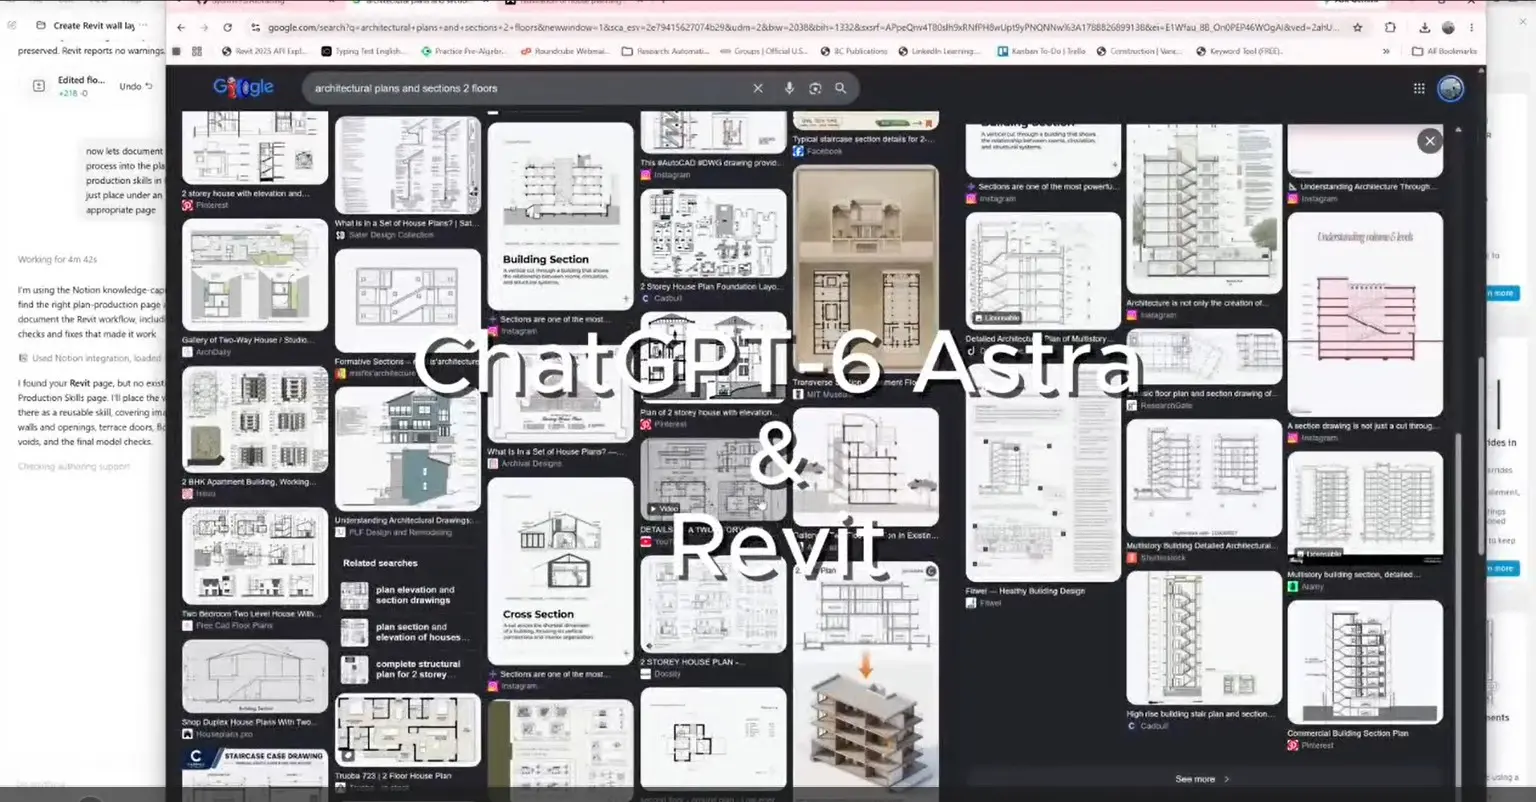Open the Typing Test English bookmark

(x=364, y=51)
